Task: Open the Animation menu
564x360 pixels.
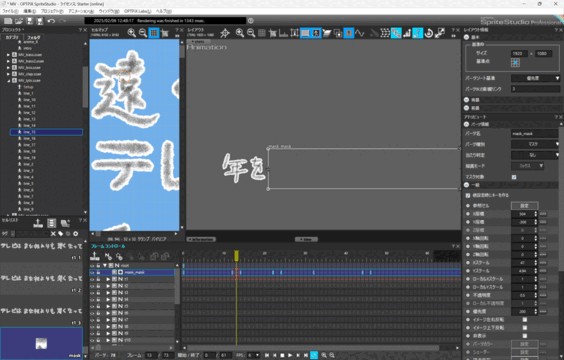Action: pyautogui.click(x=81, y=11)
